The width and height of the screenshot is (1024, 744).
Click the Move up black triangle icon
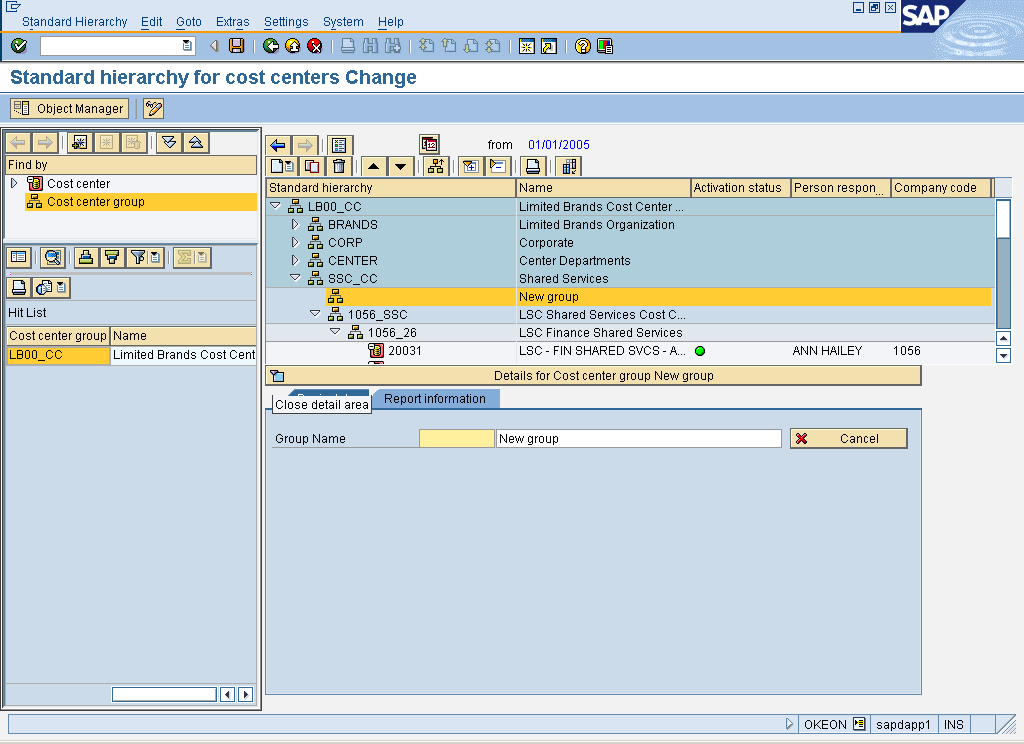pyautogui.click(x=374, y=167)
